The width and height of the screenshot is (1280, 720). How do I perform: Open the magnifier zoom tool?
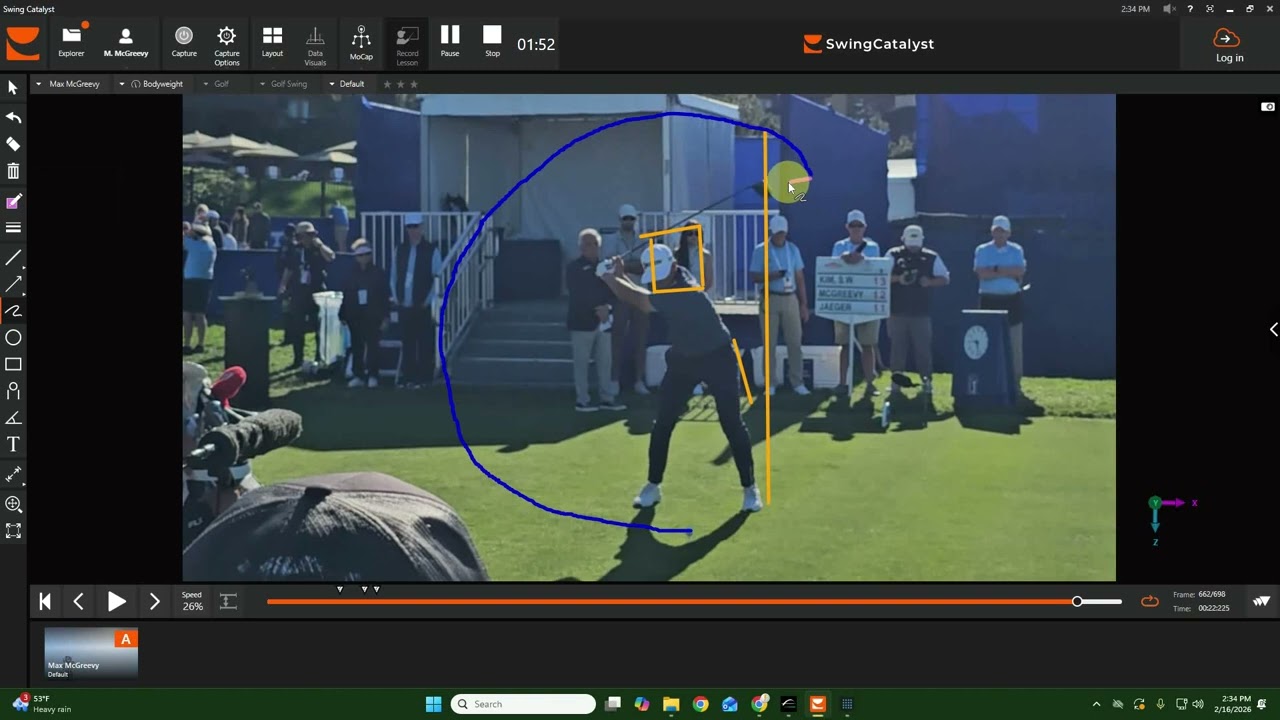14,504
